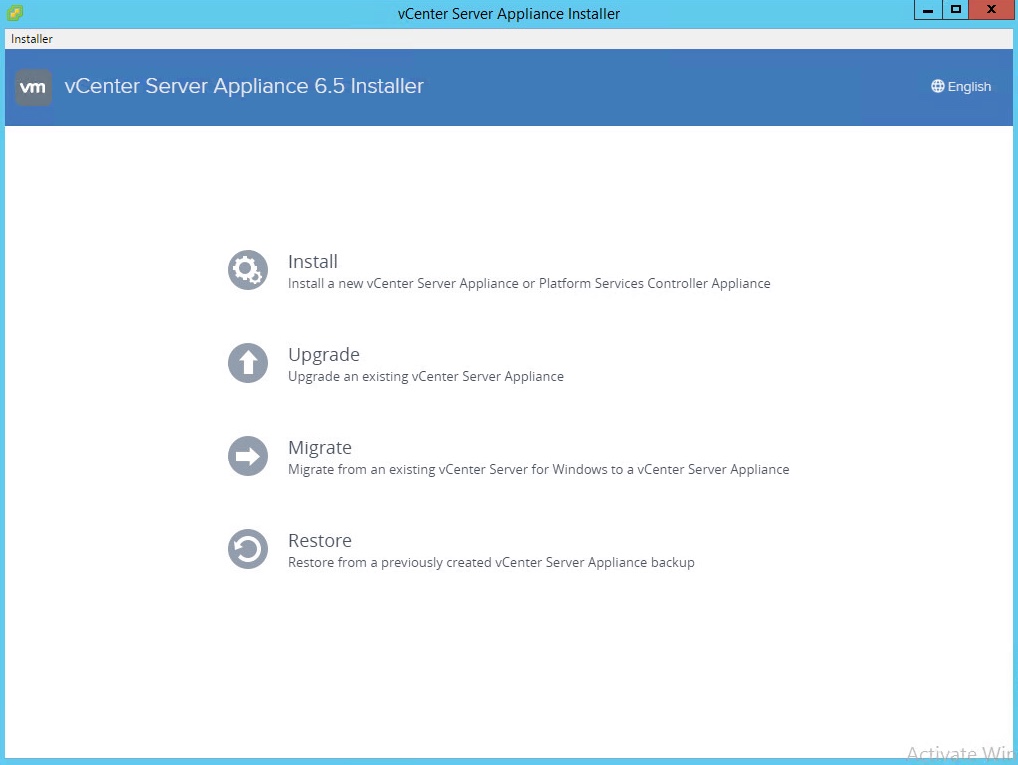
Task: Open the Installer menu
Action: pos(32,39)
